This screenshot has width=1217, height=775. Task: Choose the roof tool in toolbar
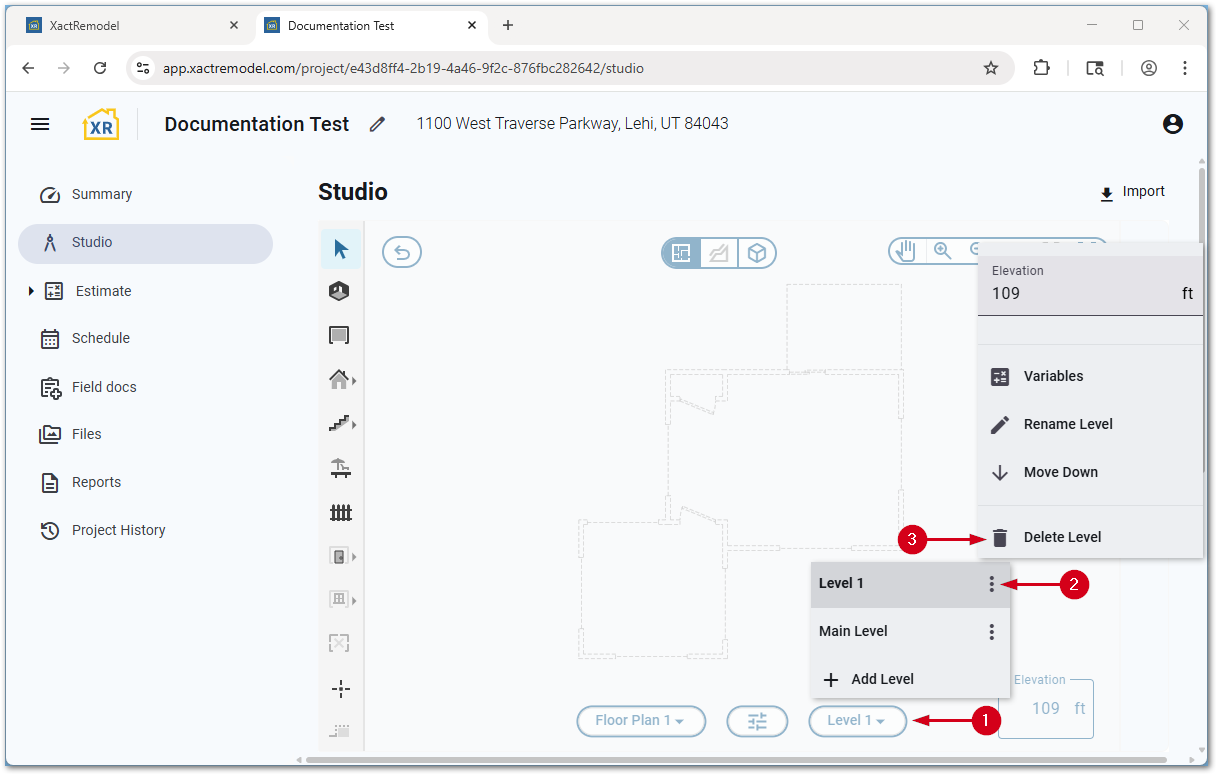[x=339, y=380]
